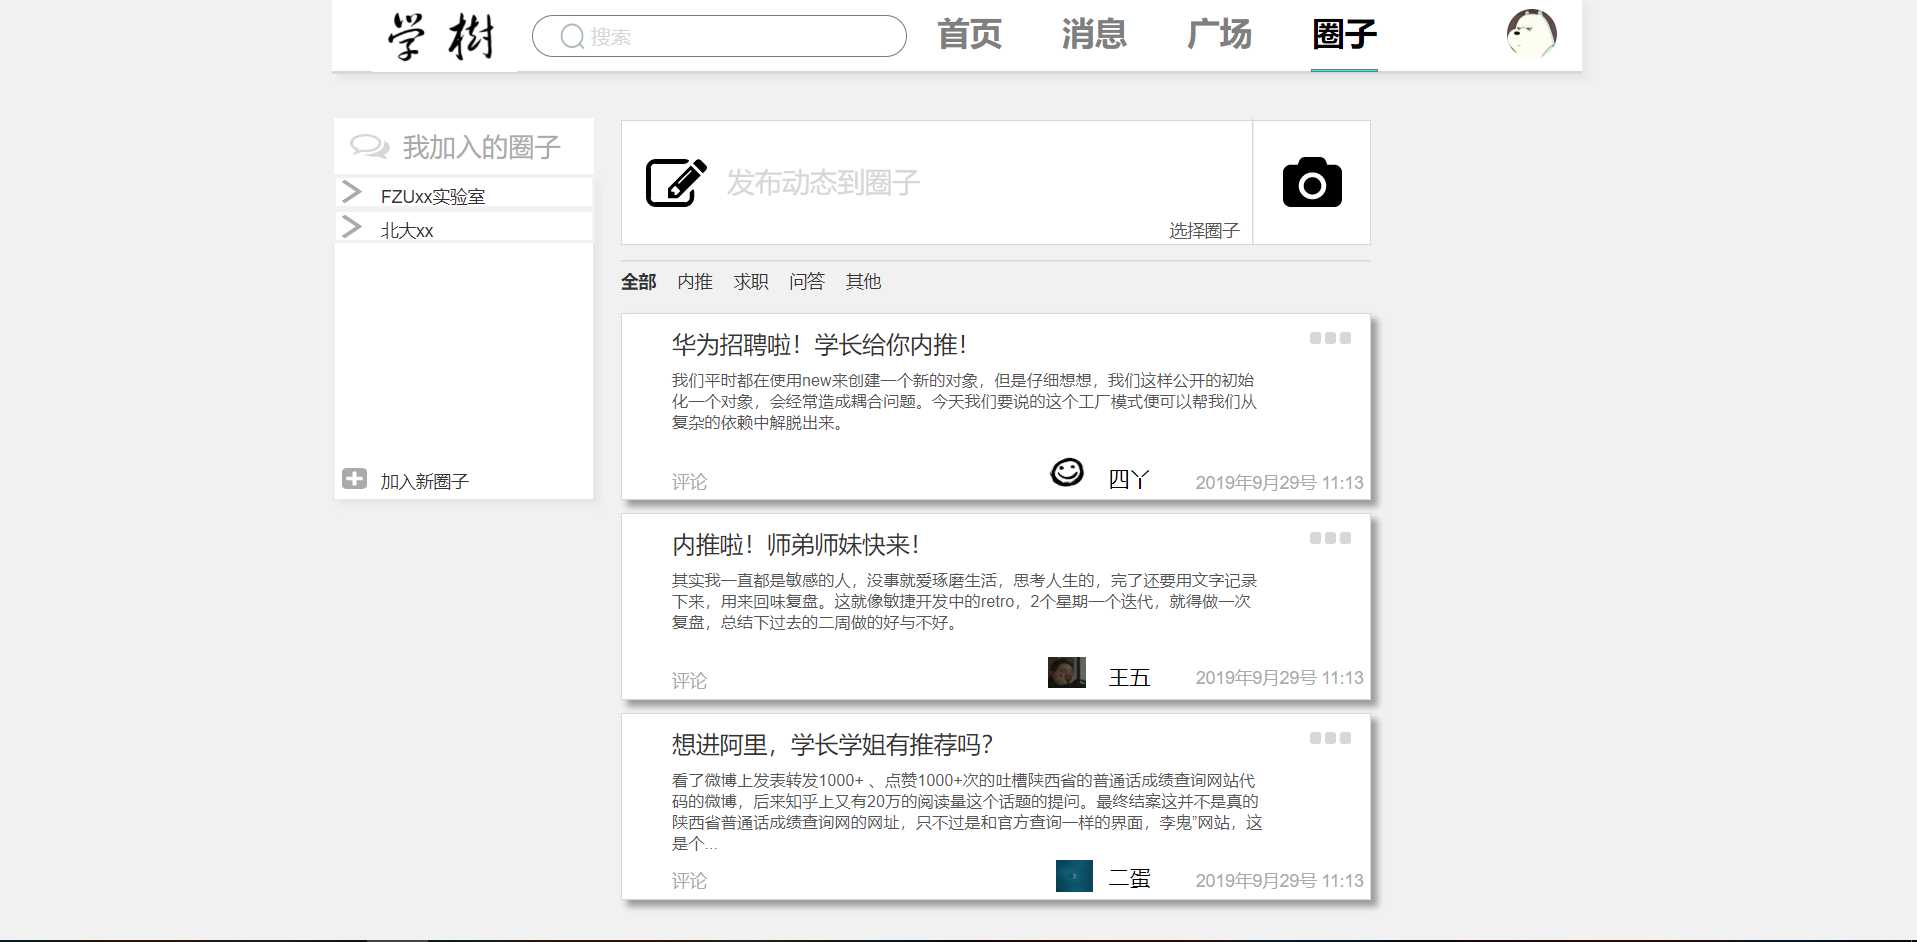Click 评论 on the 想进阿里 post
The width and height of the screenshot is (1917, 942).
[689, 881]
